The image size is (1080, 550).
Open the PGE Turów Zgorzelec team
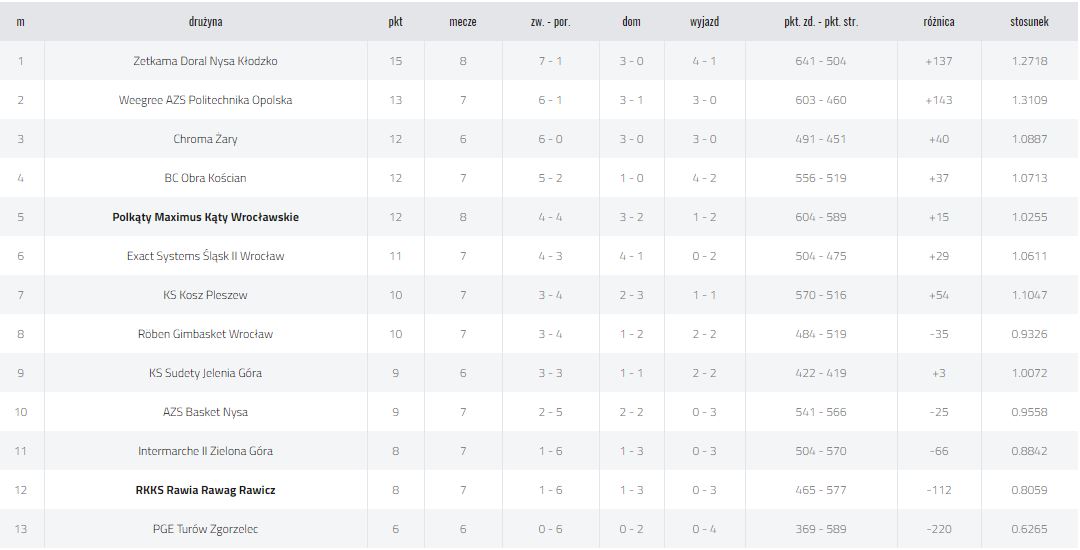point(205,529)
